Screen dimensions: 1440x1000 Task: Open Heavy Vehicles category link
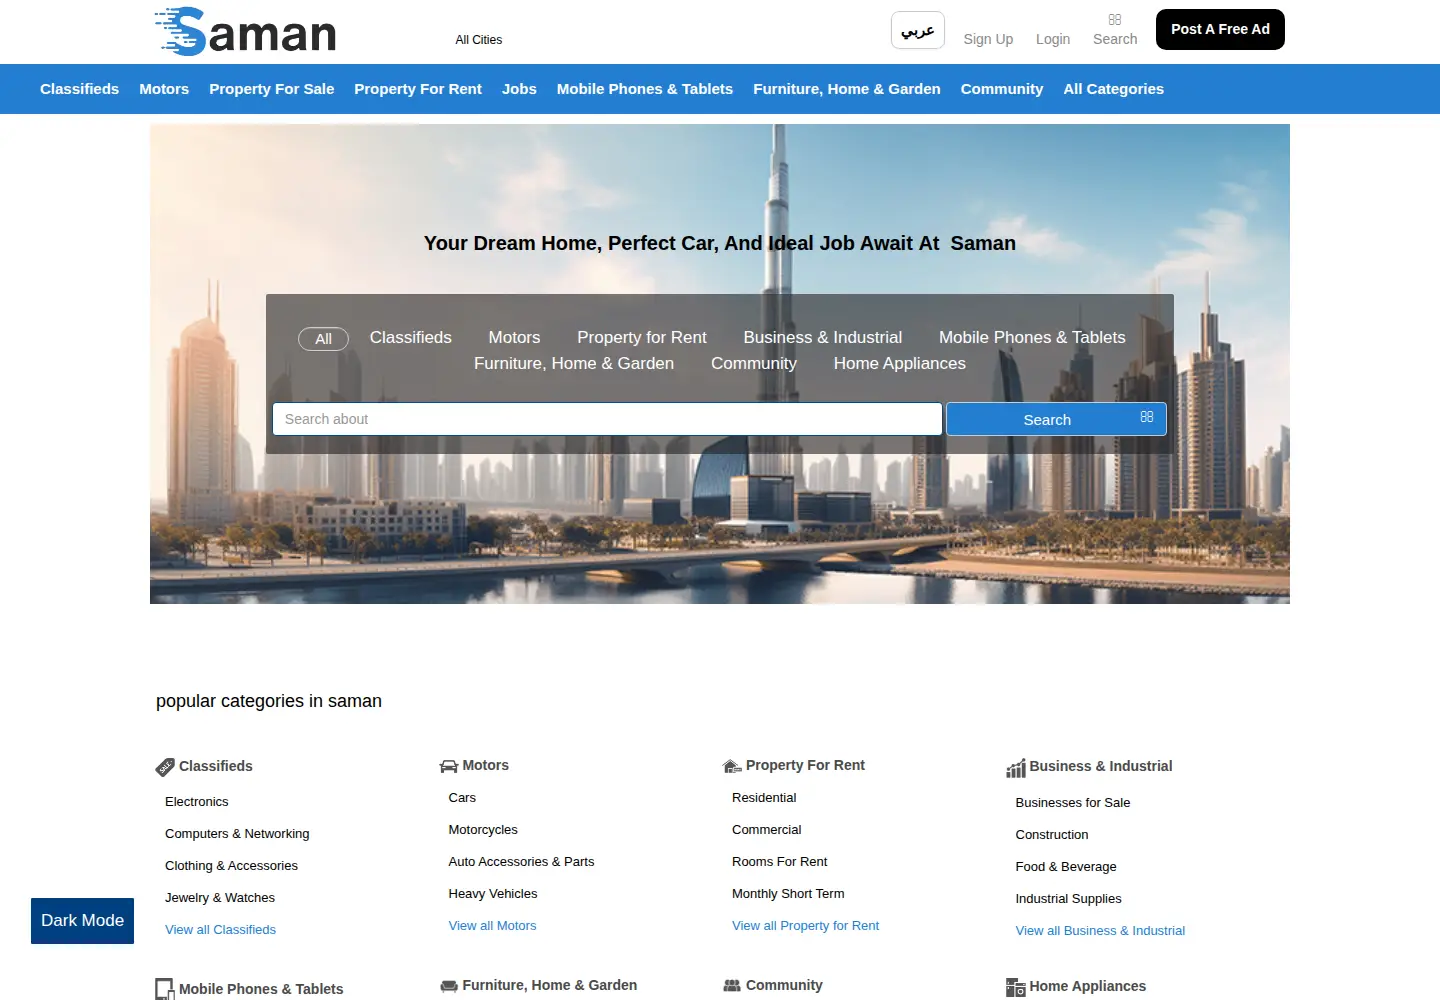point(493,894)
